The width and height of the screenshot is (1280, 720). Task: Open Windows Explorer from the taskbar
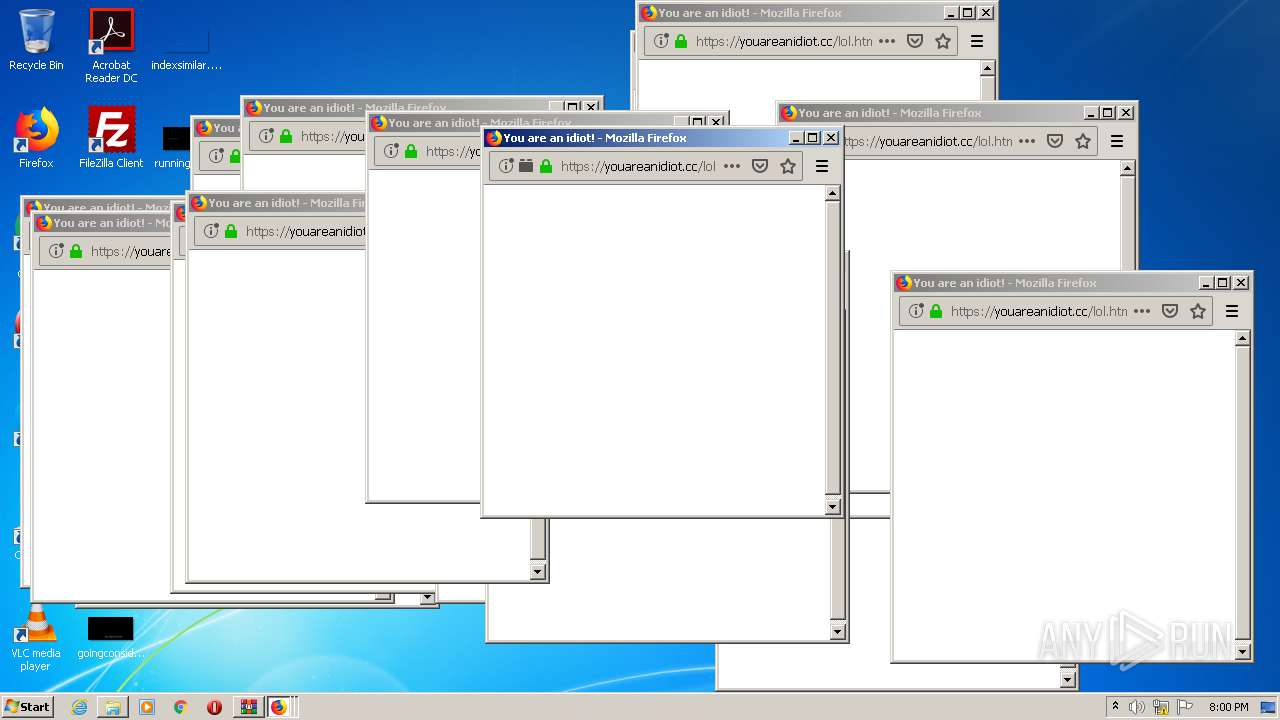point(113,707)
